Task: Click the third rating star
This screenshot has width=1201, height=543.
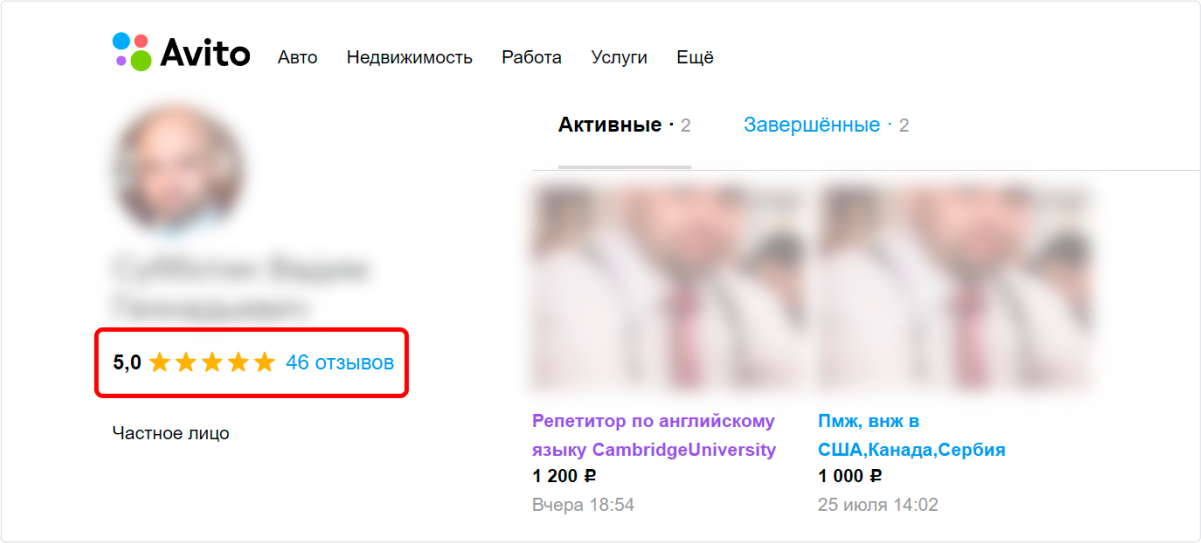Action: (212, 362)
